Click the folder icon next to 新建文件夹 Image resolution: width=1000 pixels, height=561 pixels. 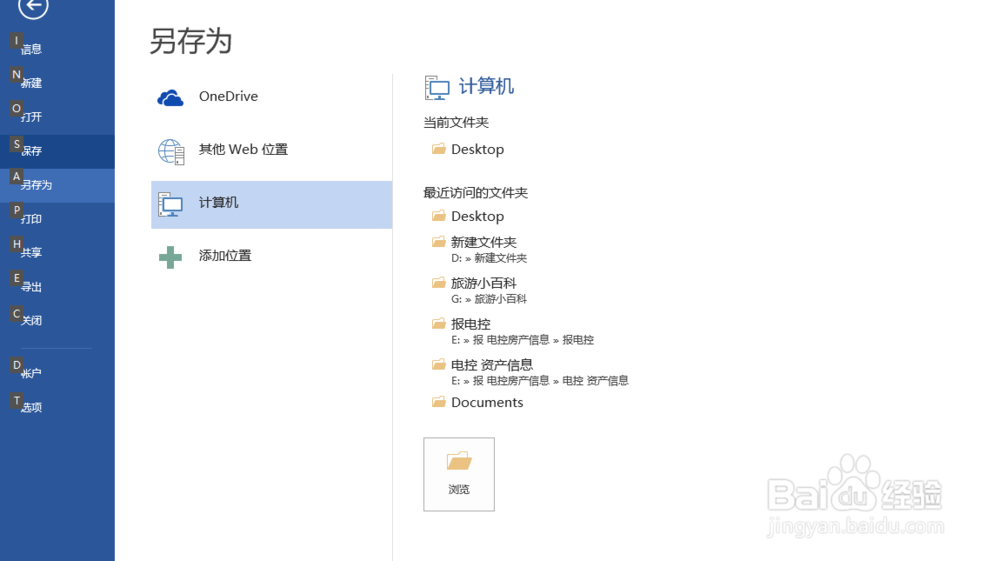[439, 242]
